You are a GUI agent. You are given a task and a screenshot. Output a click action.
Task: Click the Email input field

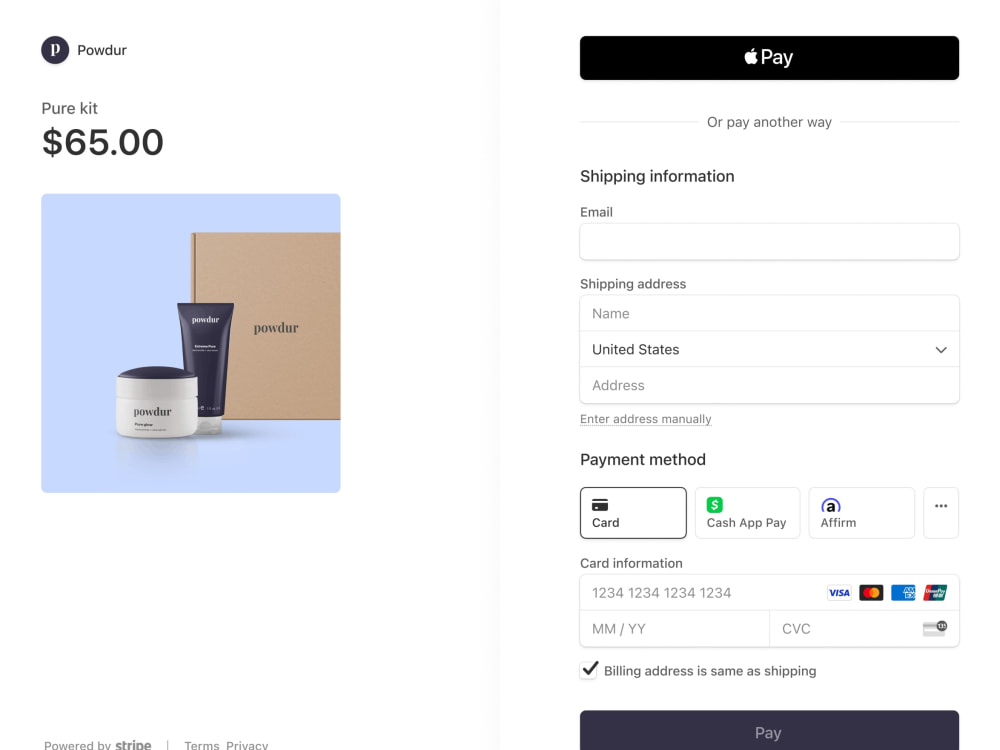click(769, 242)
